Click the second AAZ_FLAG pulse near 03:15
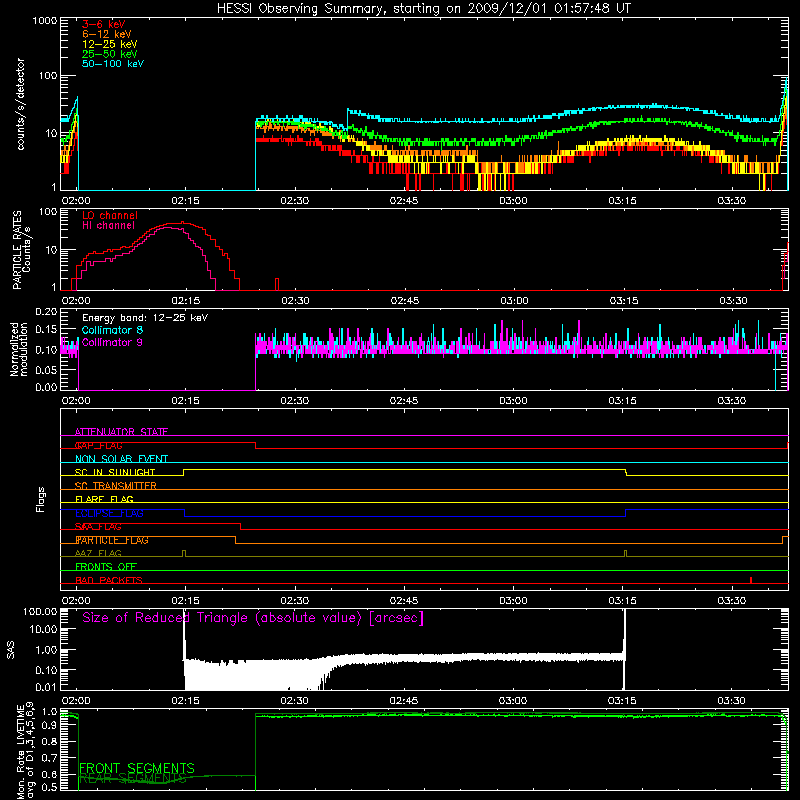Image resolution: width=800 pixels, height=800 pixels. pyautogui.click(x=626, y=553)
